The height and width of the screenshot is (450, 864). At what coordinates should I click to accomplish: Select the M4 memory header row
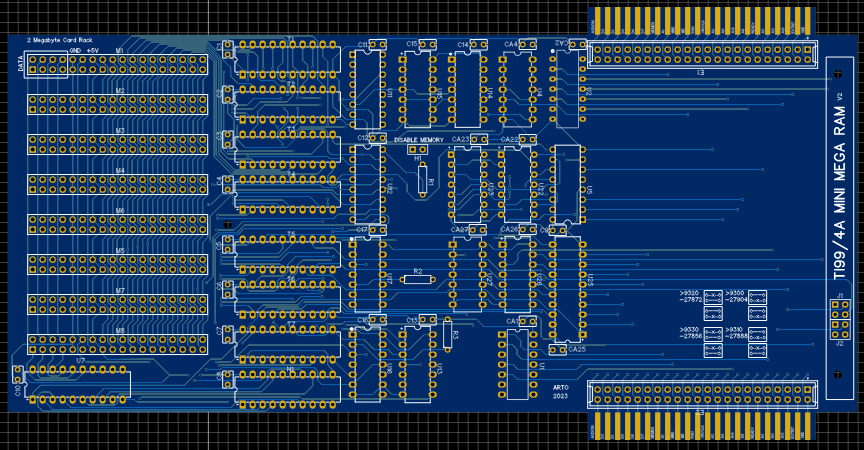coord(118,184)
